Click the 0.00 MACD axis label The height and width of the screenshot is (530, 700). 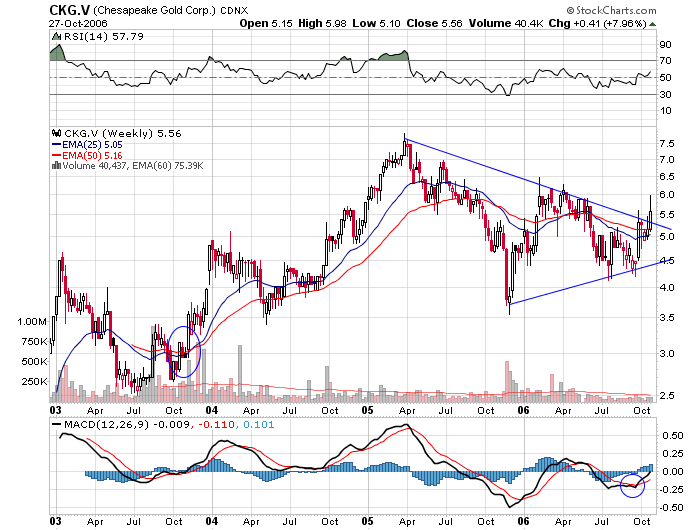click(x=672, y=472)
